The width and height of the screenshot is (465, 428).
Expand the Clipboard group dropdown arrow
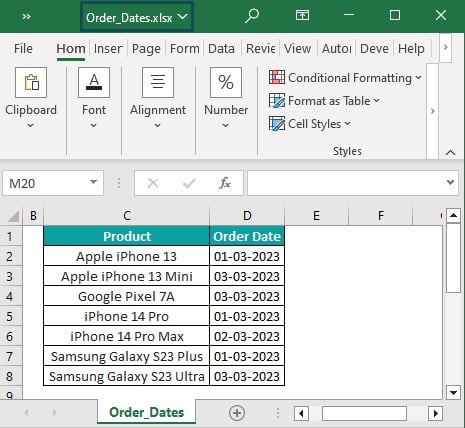[x=30, y=125]
